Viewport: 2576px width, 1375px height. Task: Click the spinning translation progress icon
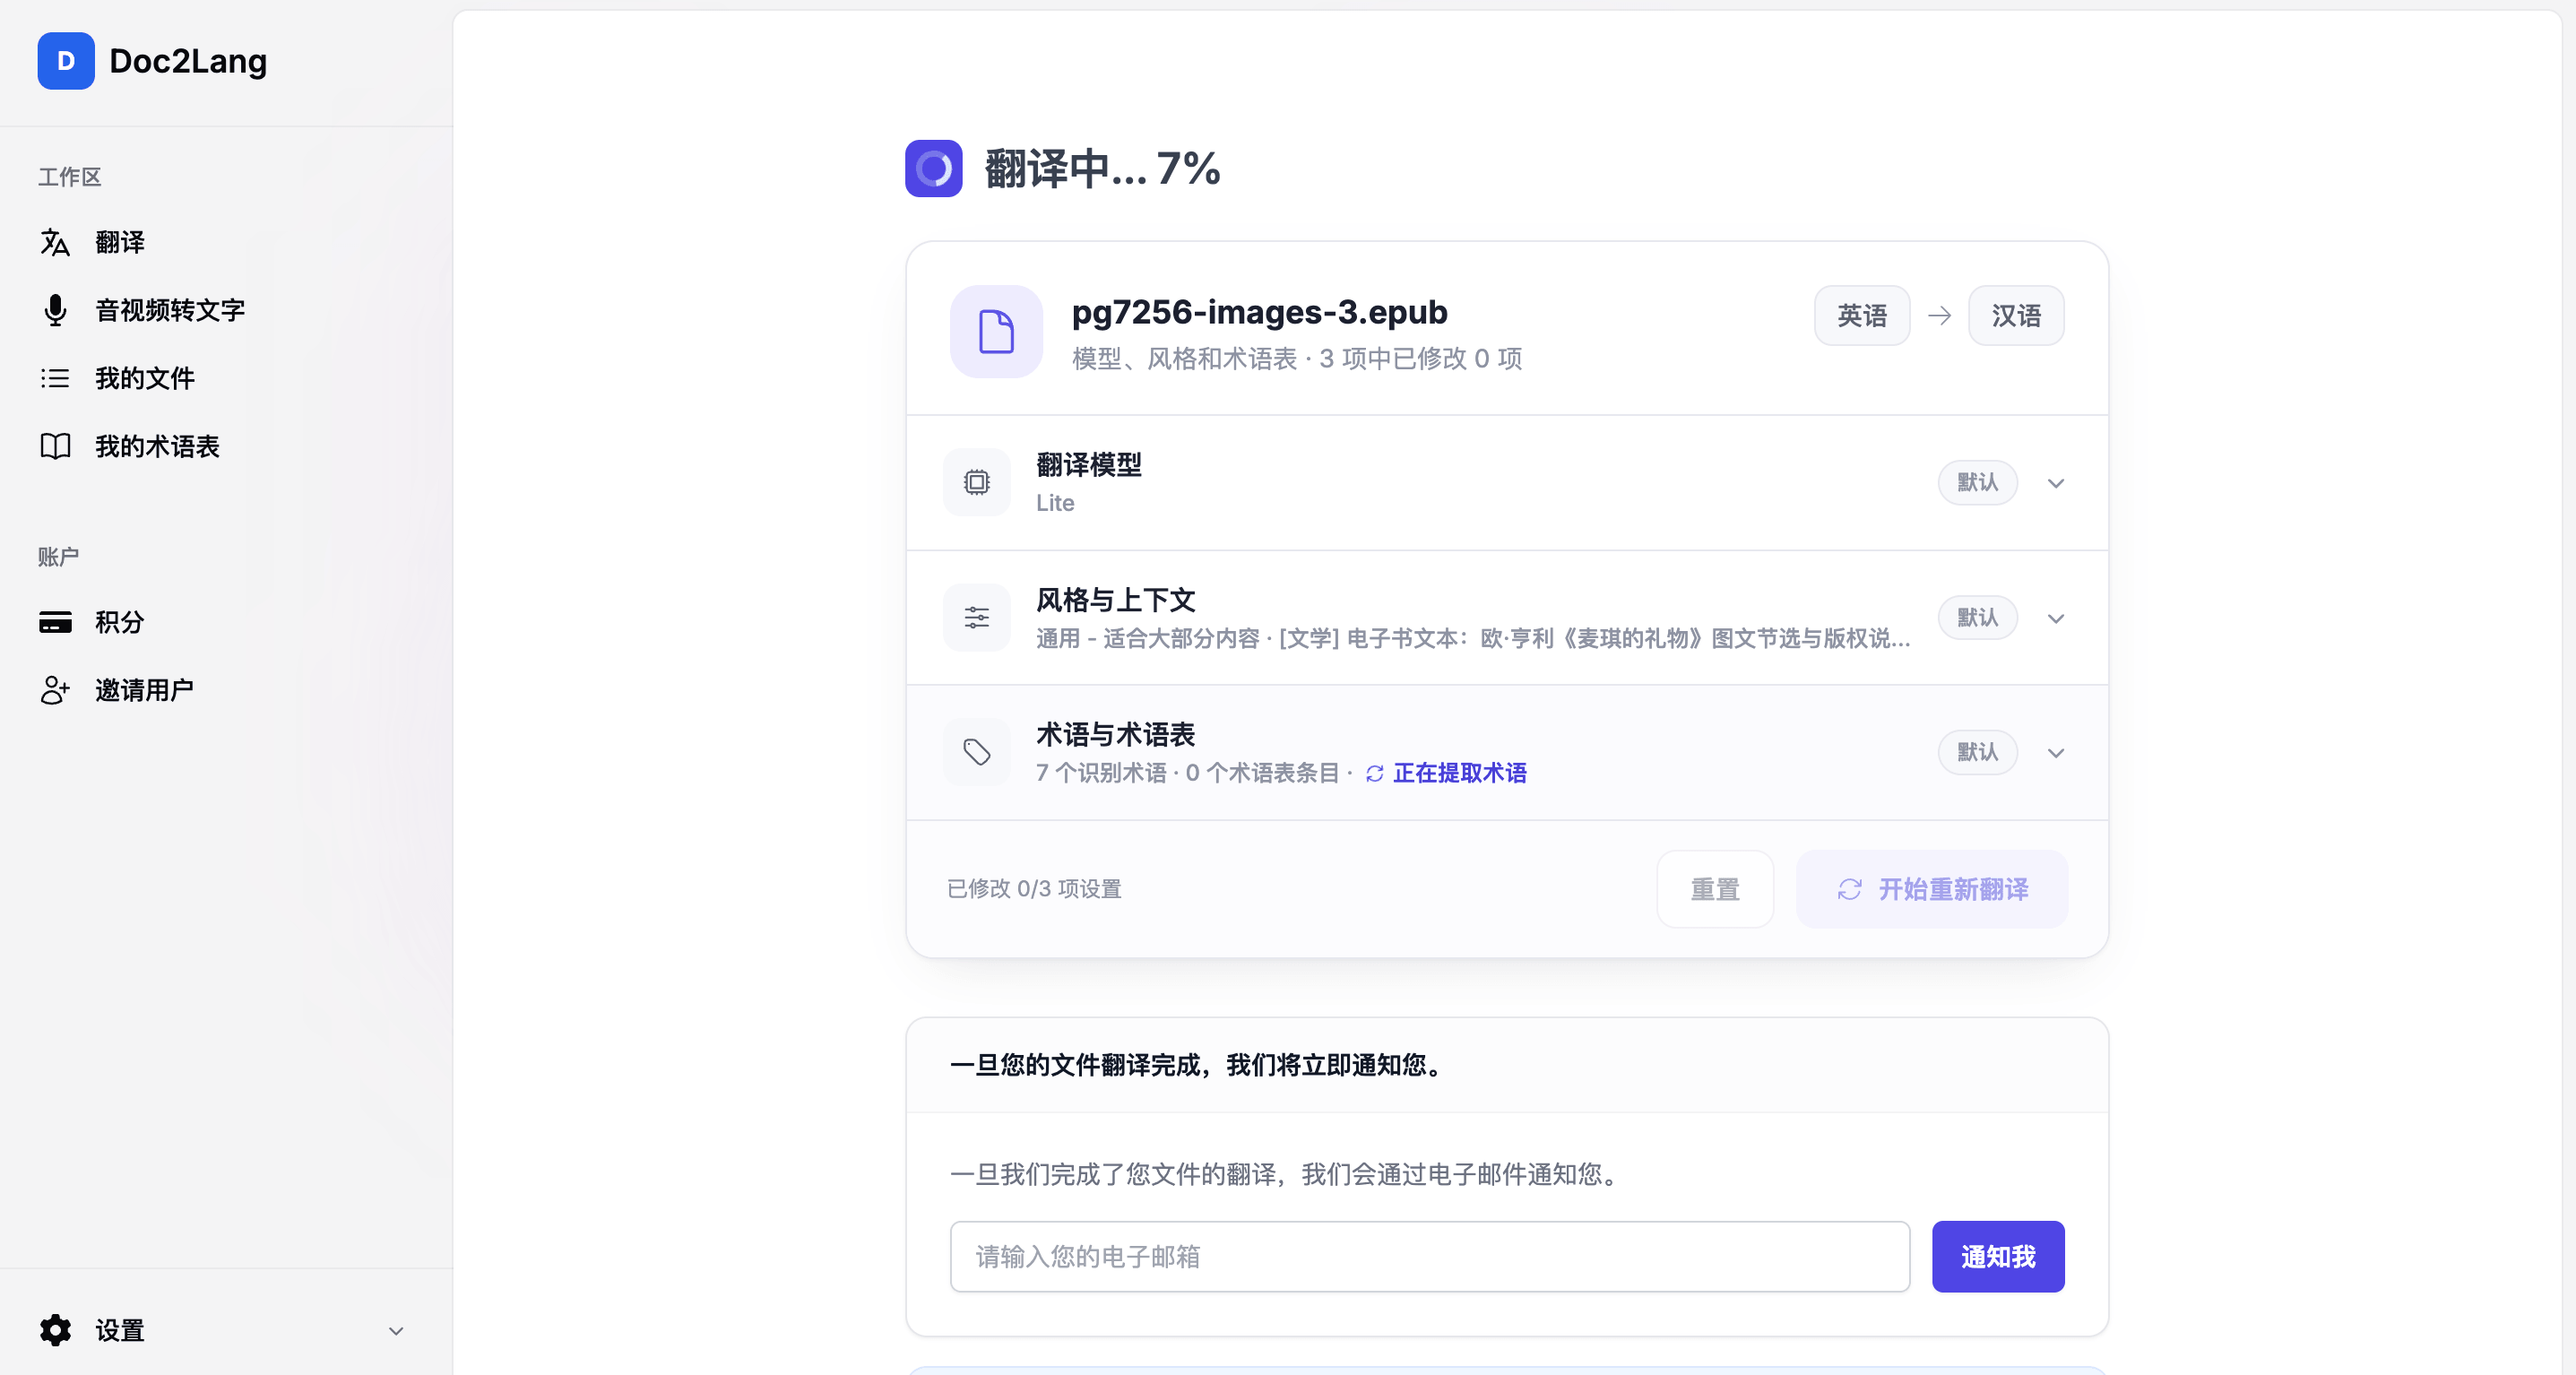coord(933,168)
